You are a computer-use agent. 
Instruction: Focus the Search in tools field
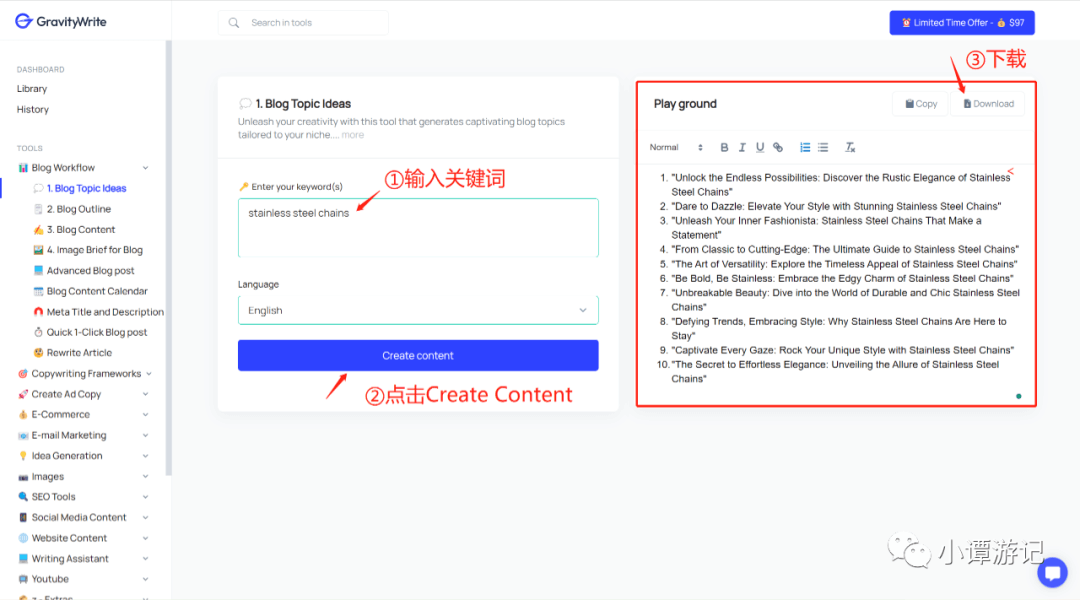304,23
